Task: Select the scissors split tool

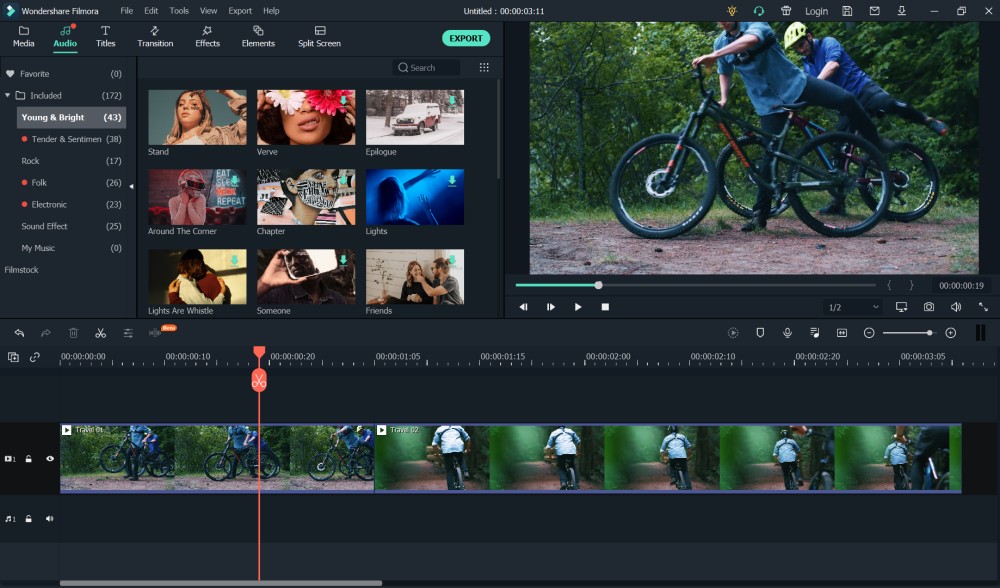Action: [x=100, y=332]
